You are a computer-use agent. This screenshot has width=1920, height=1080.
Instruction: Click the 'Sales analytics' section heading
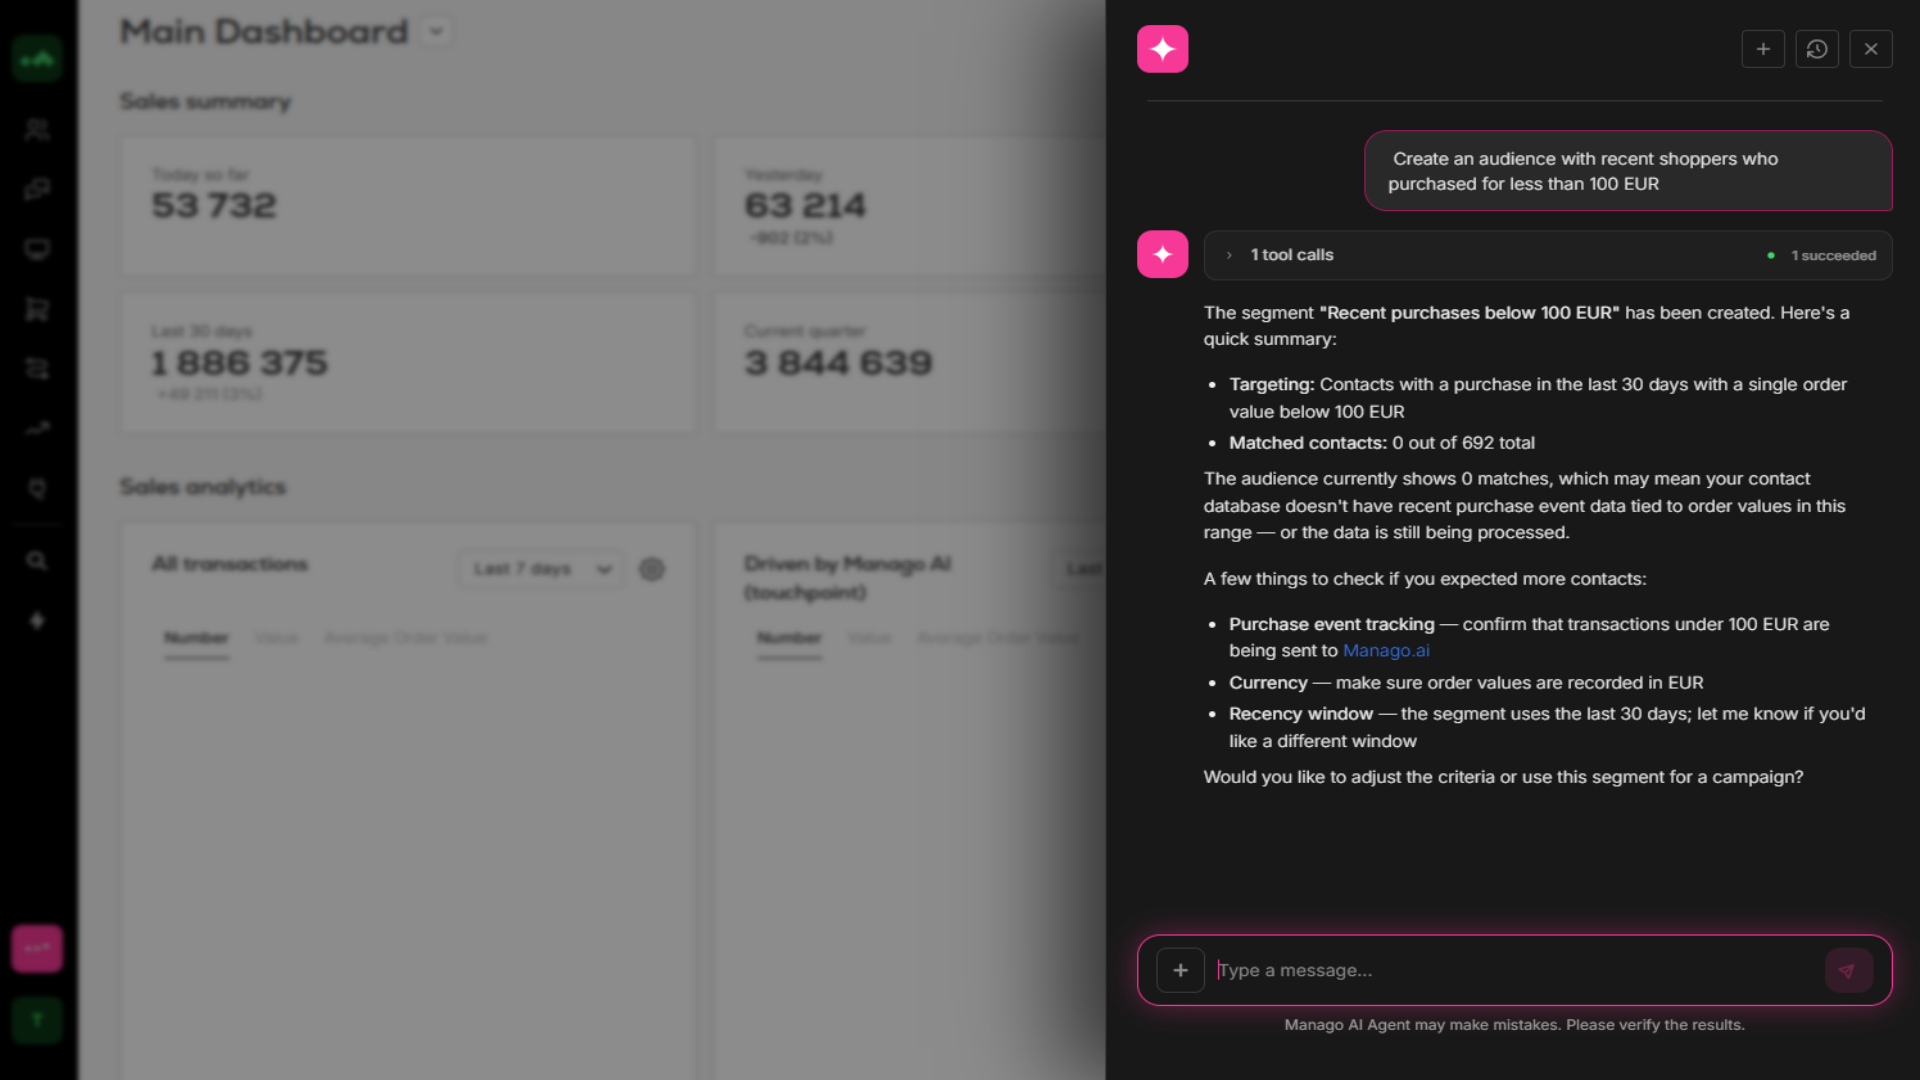pos(203,487)
